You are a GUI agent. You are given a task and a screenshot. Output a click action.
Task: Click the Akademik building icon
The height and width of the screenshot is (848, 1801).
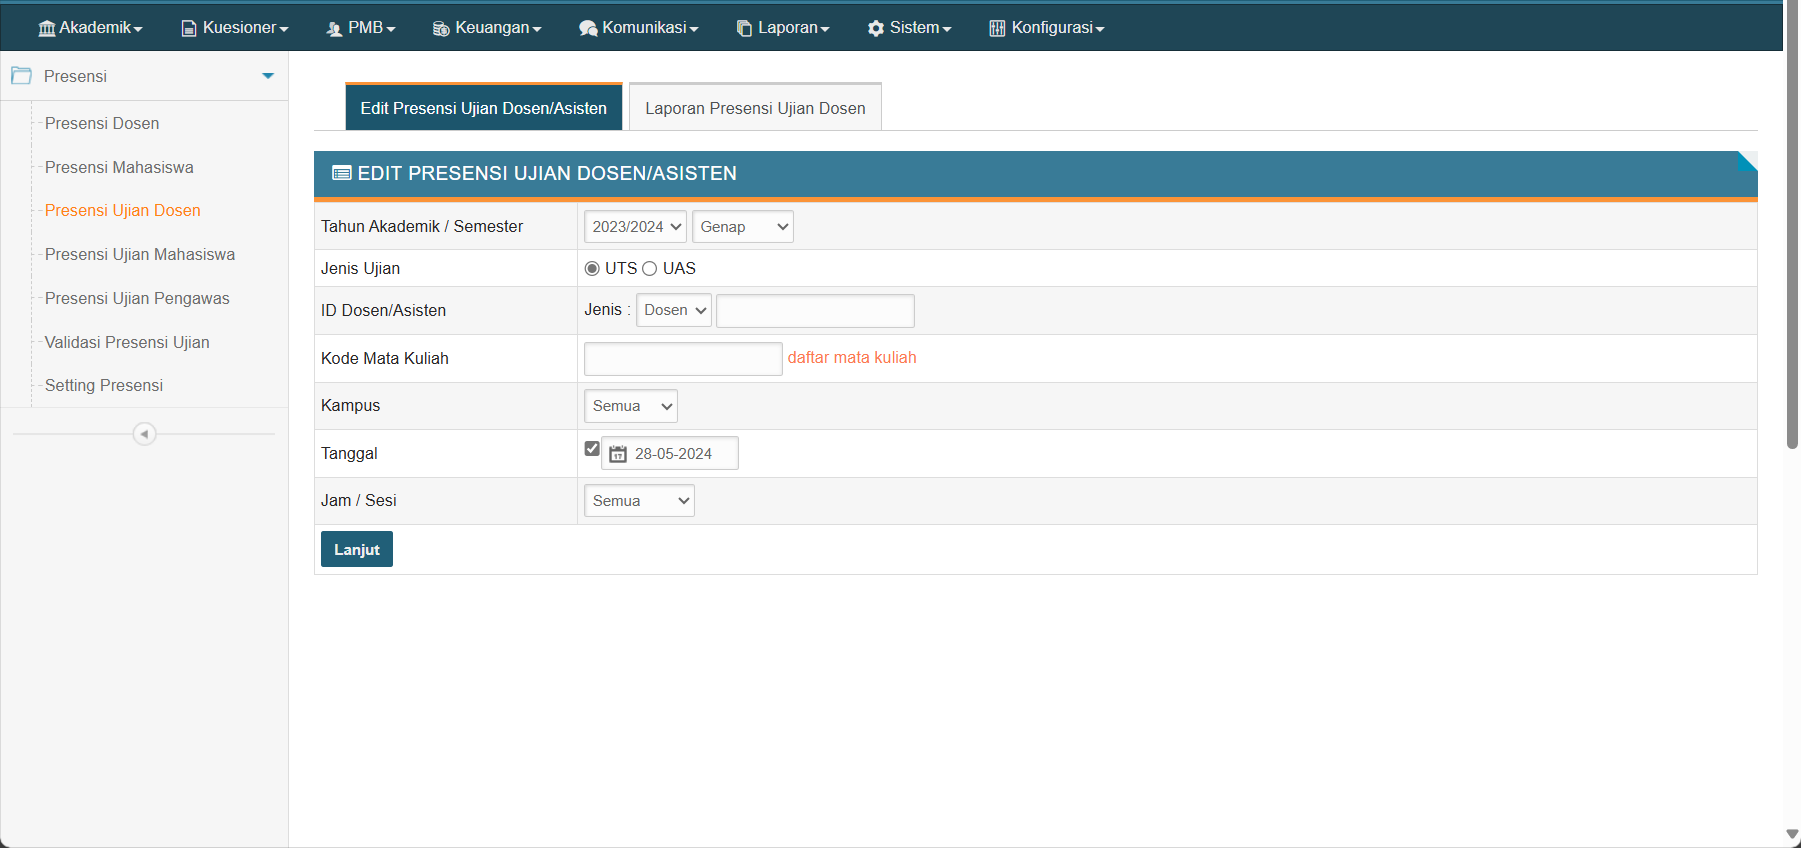pyautogui.click(x=46, y=28)
